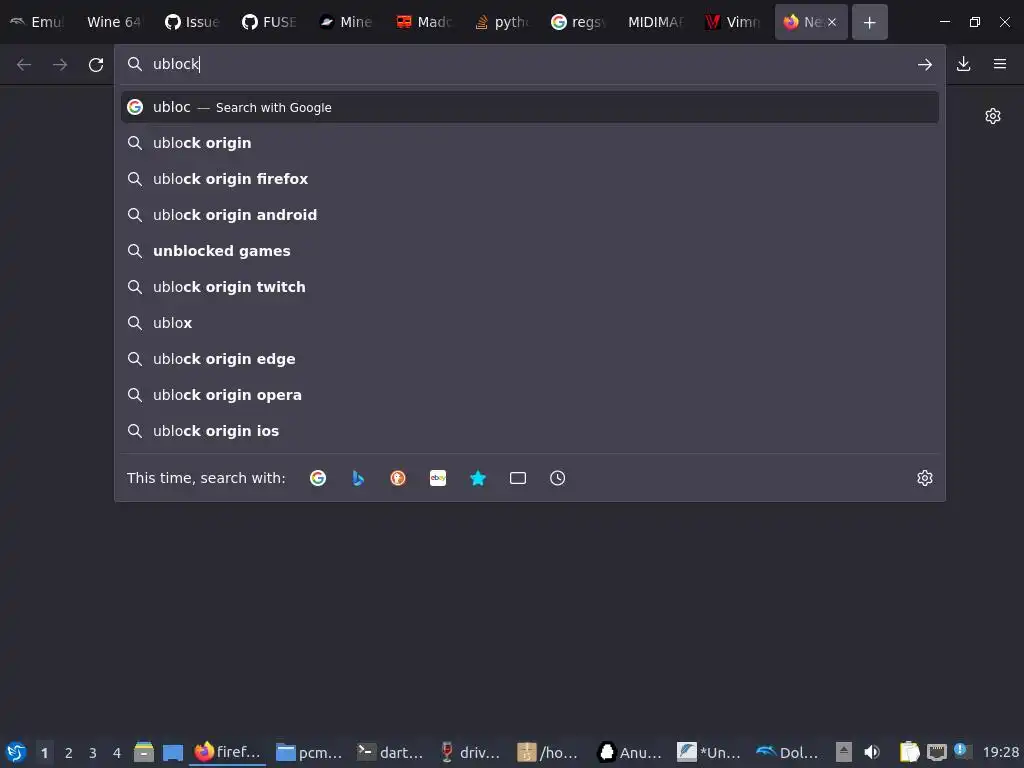Search this time with DuckDuckGo icon

[x=398, y=478]
